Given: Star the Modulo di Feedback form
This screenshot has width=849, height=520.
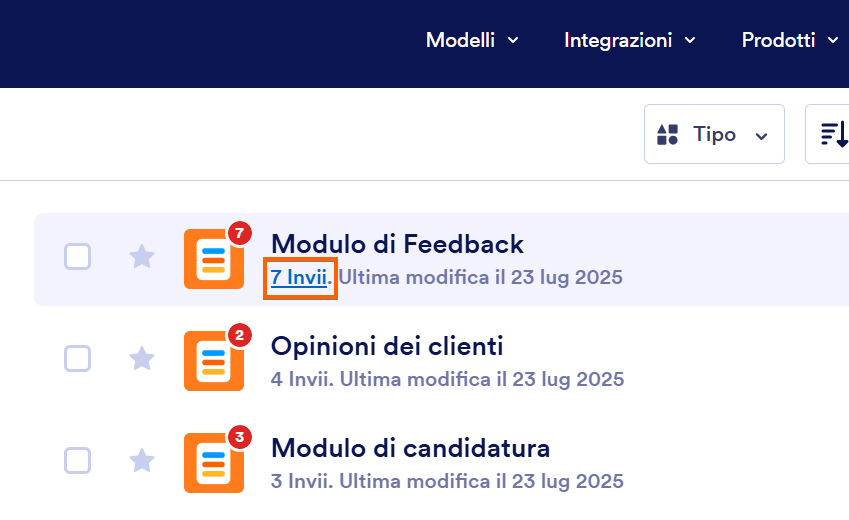Looking at the screenshot, I should [x=142, y=256].
